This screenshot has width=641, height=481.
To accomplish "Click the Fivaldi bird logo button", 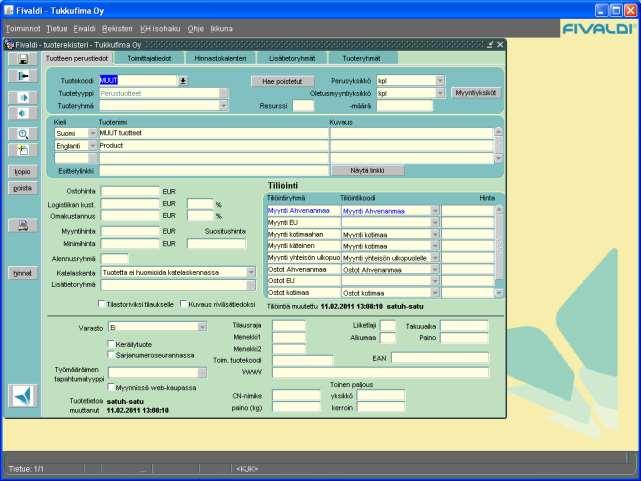I will point(23,396).
